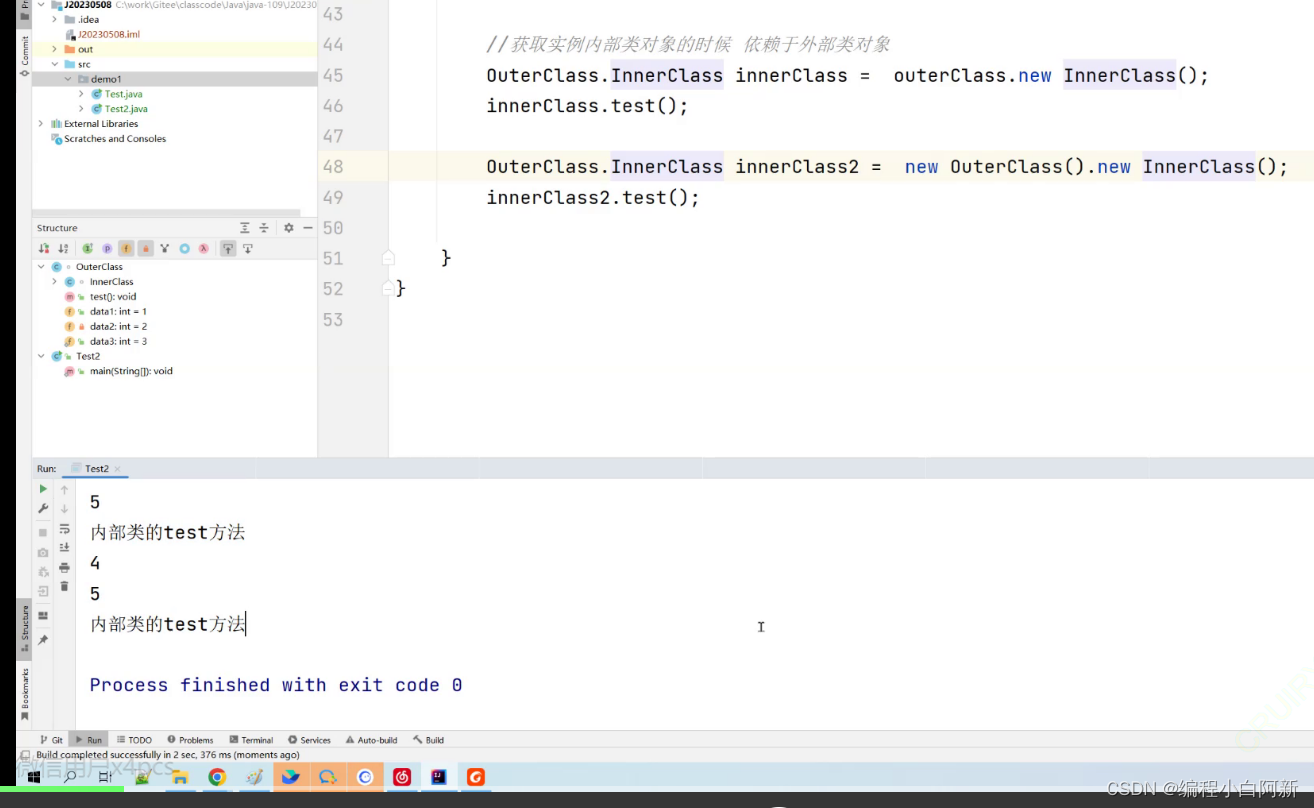Image resolution: width=1314 pixels, height=808 pixels.
Task: Toggle soft-wrap in Run console
Action: (x=64, y=529)
